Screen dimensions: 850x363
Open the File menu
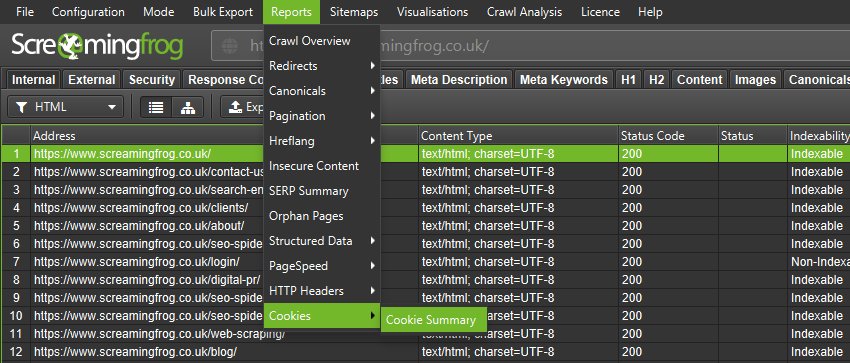(x=25, y=11)
